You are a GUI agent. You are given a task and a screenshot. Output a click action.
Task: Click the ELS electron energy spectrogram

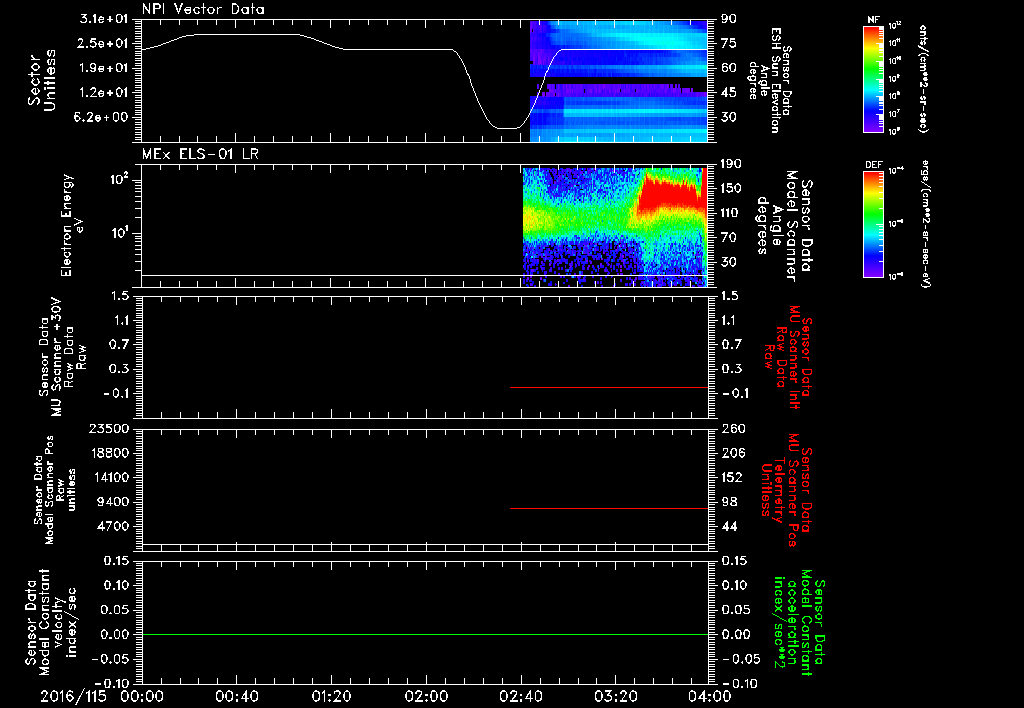coord(615,227)
